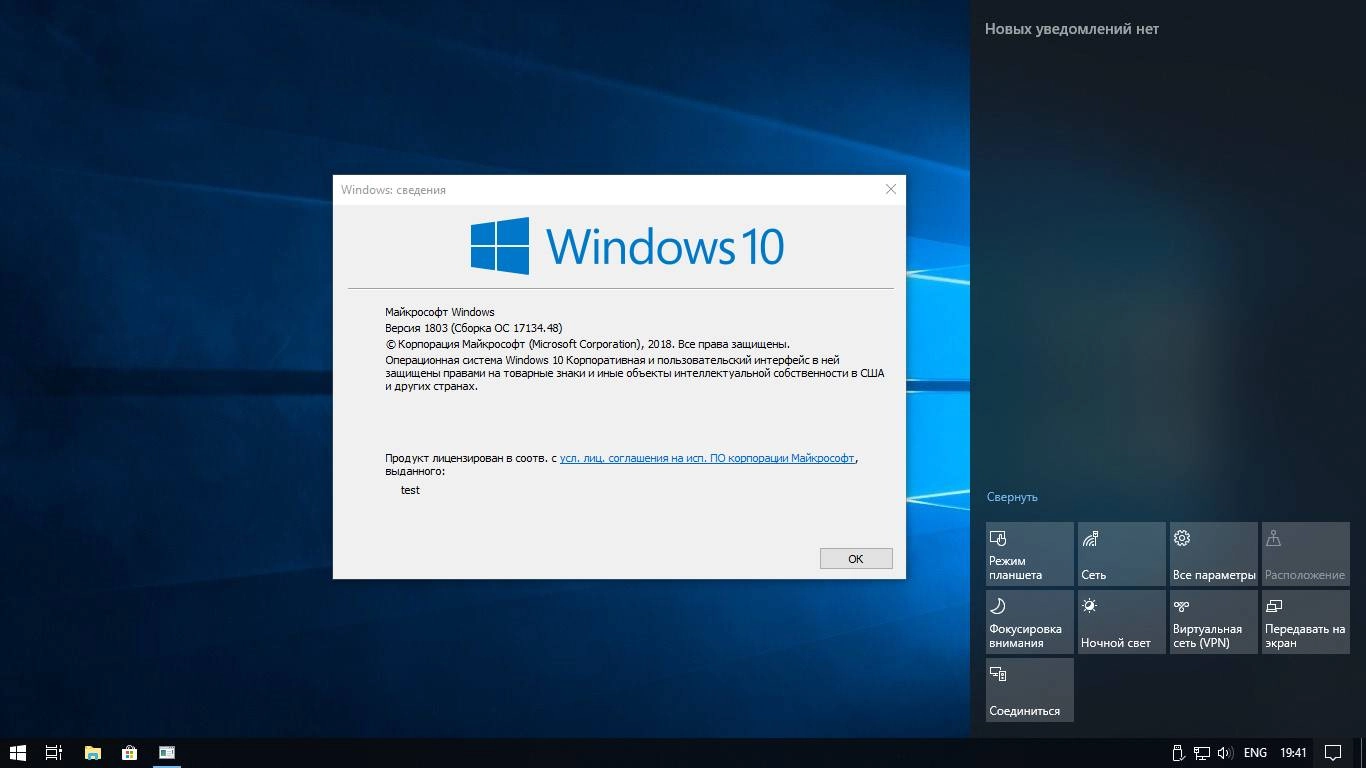Enable Ночной свет tile
The width and height of the screenshot is (1366, 768).
tap(1122, 622)
